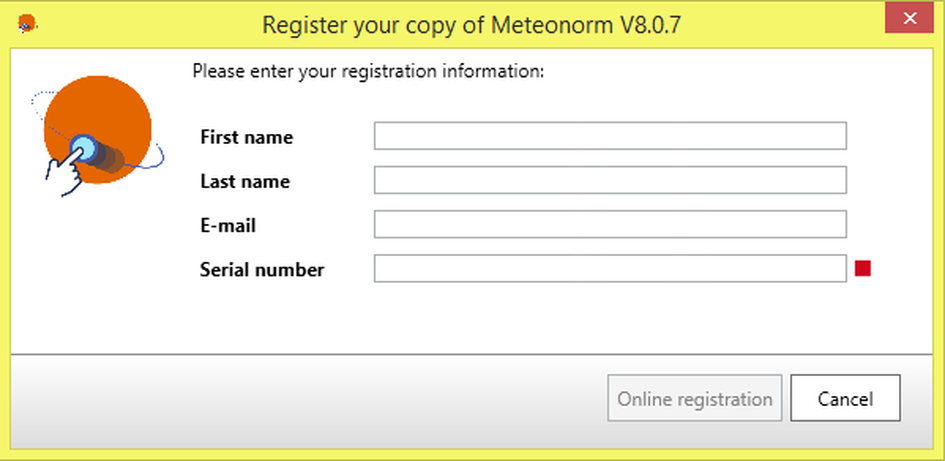945x461 pixels.
Task: Click the blue circle in the logo
Action: 83,150
